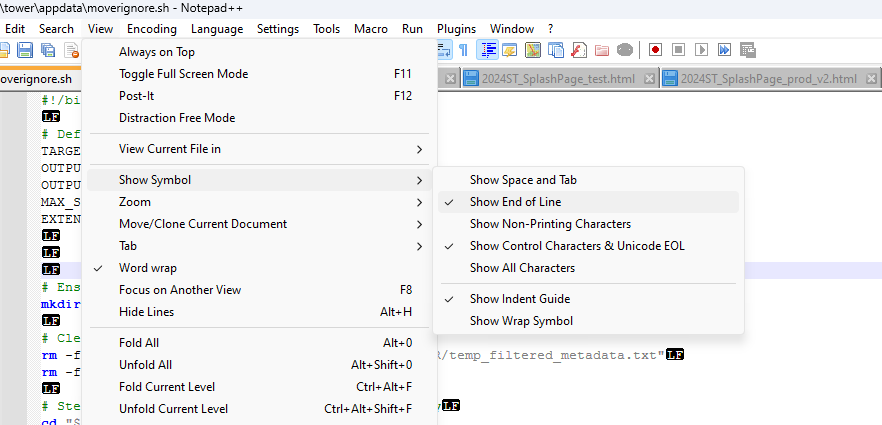The image size is (882, 425).
Task: Expand Move/Clone Current Document submenu
Action: point(258,224)
